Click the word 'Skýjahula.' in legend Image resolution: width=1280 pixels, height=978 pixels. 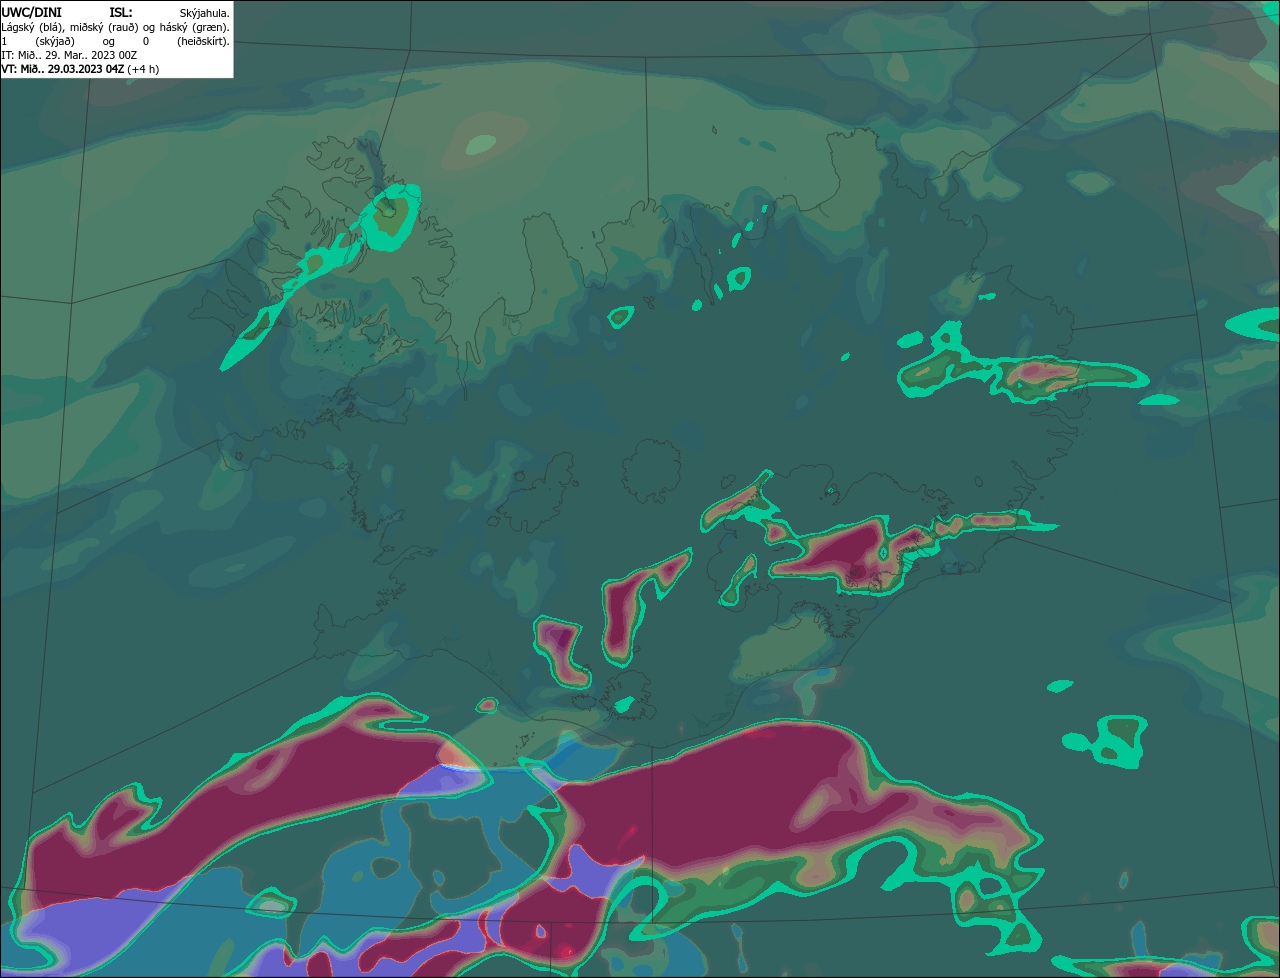[x=205, y=14]
